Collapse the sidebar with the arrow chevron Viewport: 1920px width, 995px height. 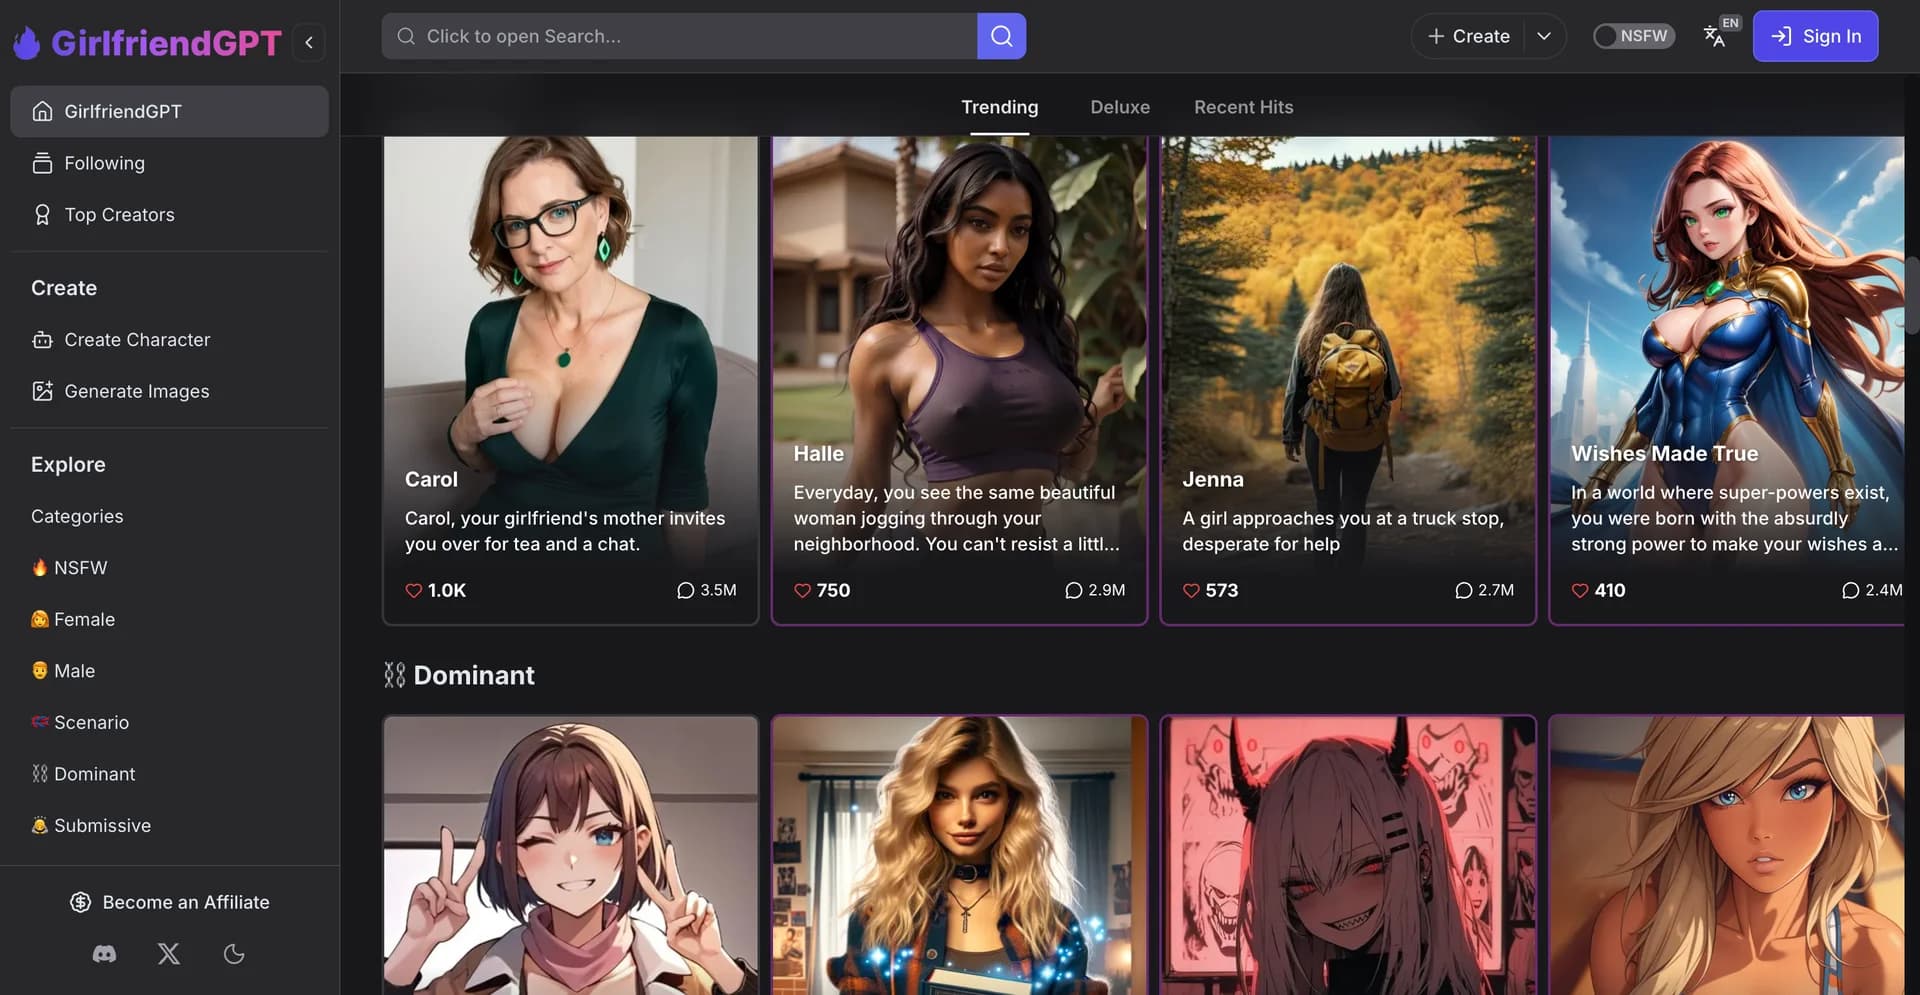click(x=309, y=42)
